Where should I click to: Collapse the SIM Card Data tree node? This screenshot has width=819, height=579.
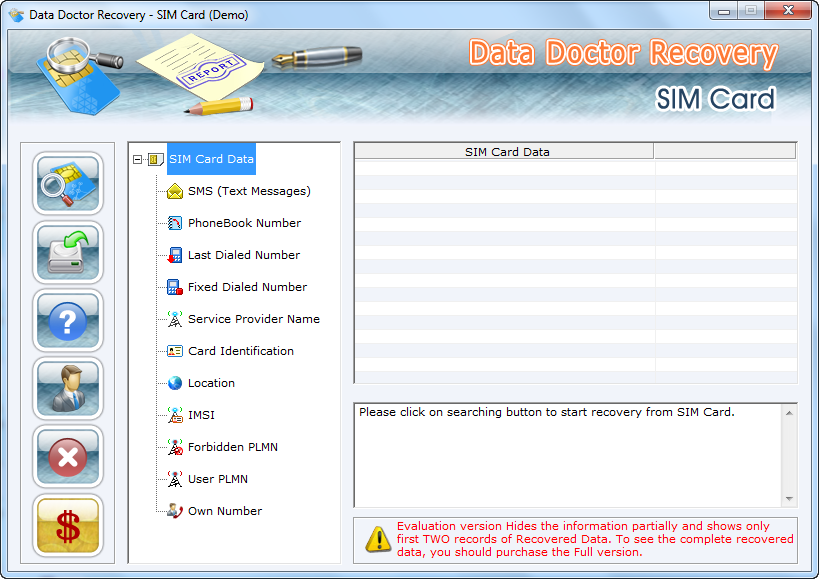point(137,159)
